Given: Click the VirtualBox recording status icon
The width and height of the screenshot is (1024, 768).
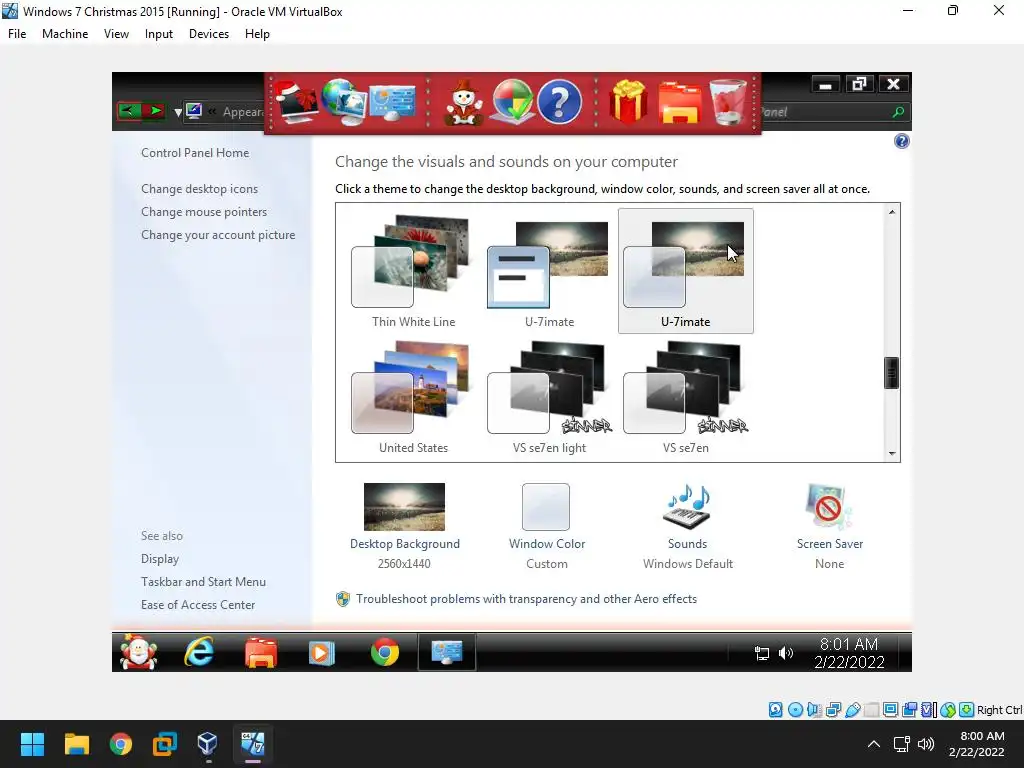Looking at the screenshot, I should pyautogui.click(x=909, y=710).
